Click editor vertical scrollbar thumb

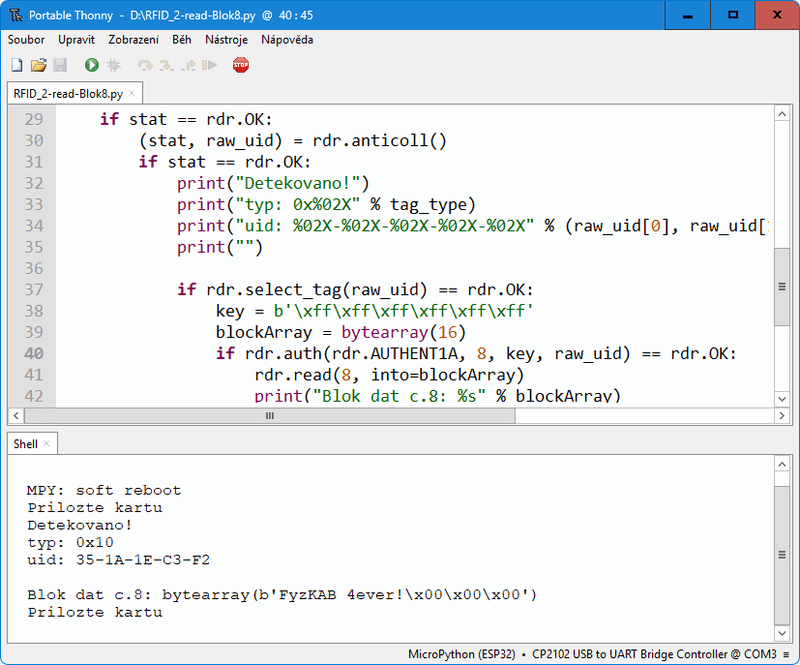click(782, 286)
